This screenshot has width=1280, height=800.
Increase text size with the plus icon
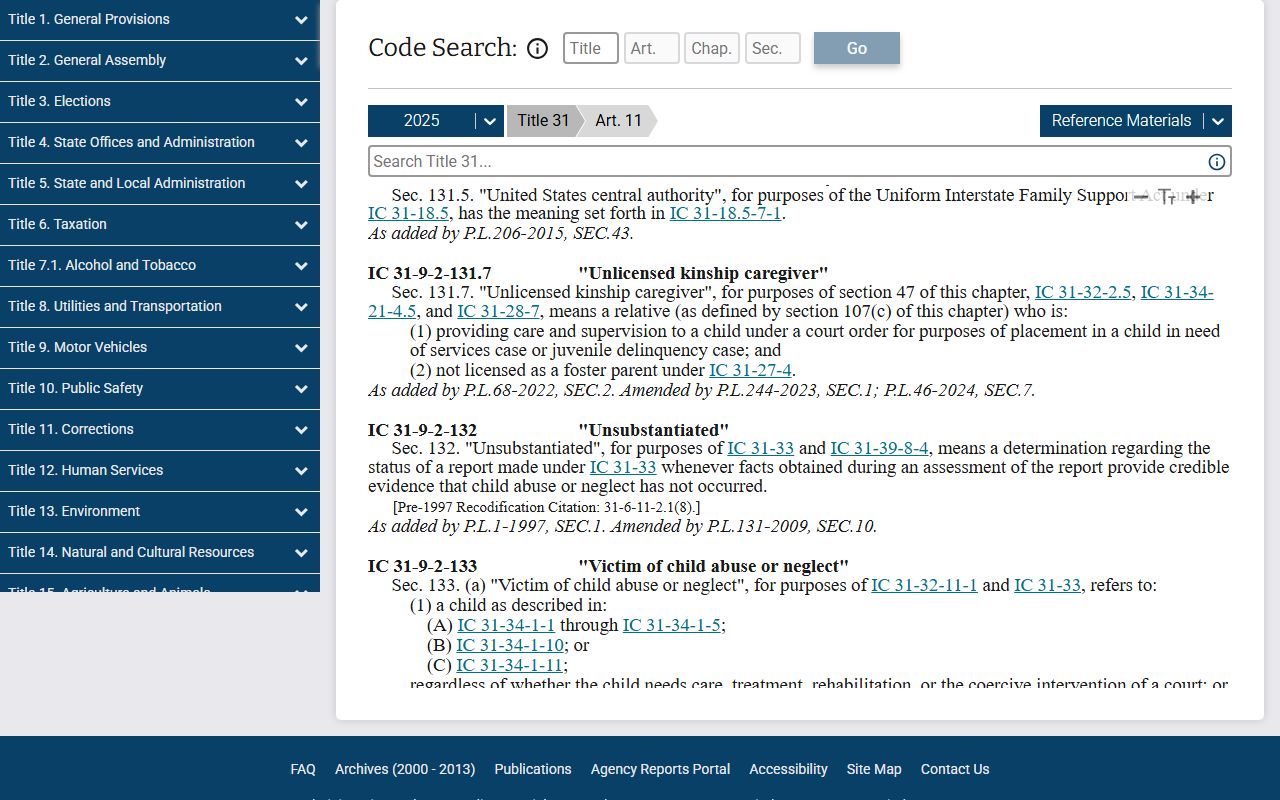pyautogui.click(x=1193, y=197)
